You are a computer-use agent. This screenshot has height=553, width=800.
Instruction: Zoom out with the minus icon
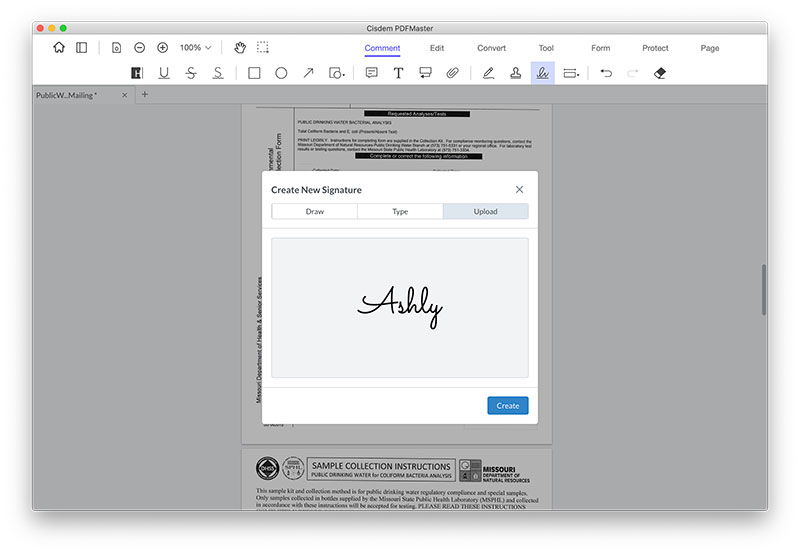[139, 47]
